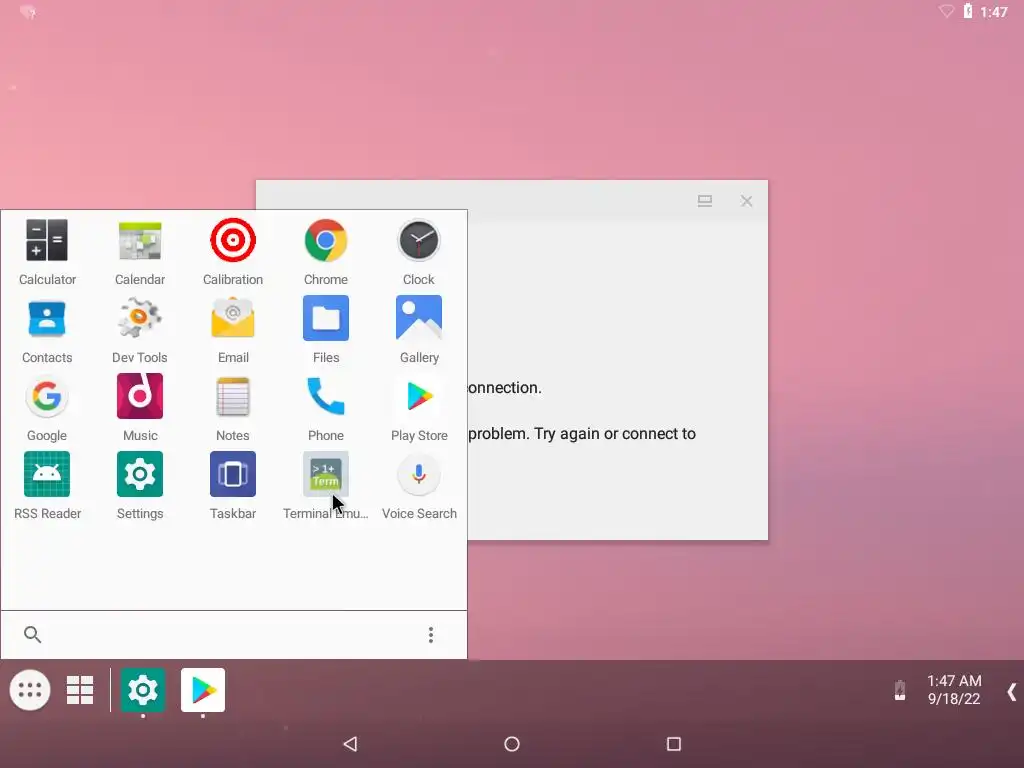Open the Files app

coord(326,330)
